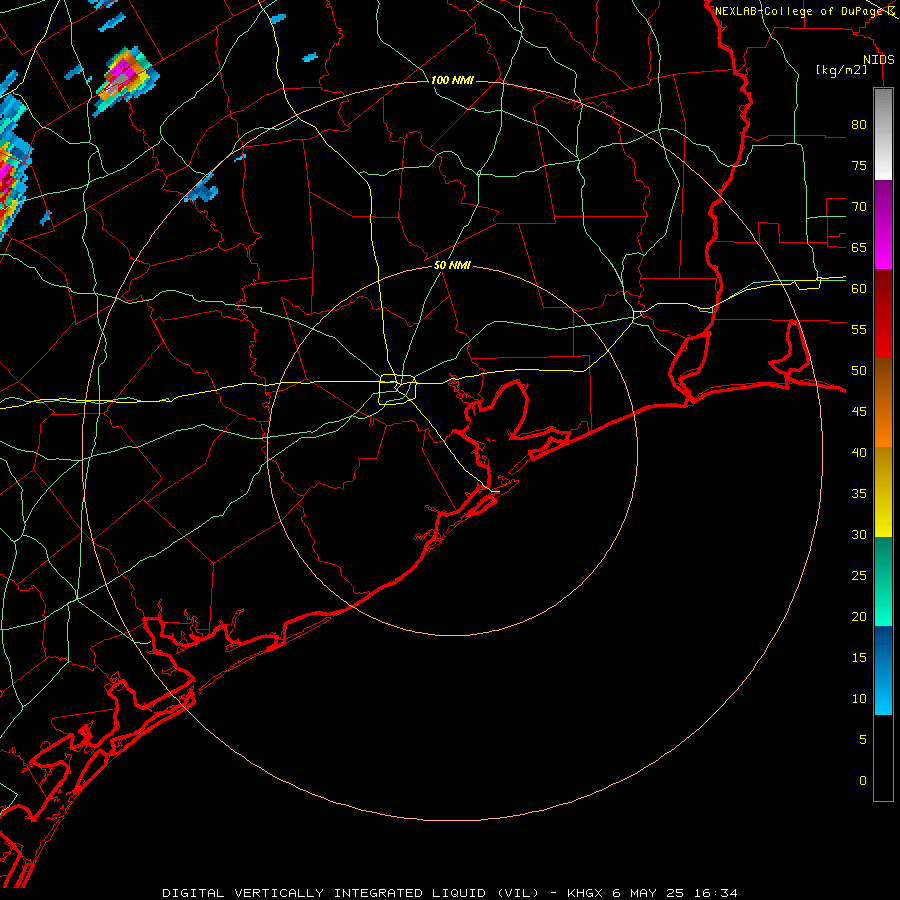Select the 40 value on the VIL scale
The height and width of the screenshot is (900, 900).
[x=859, y=452]
